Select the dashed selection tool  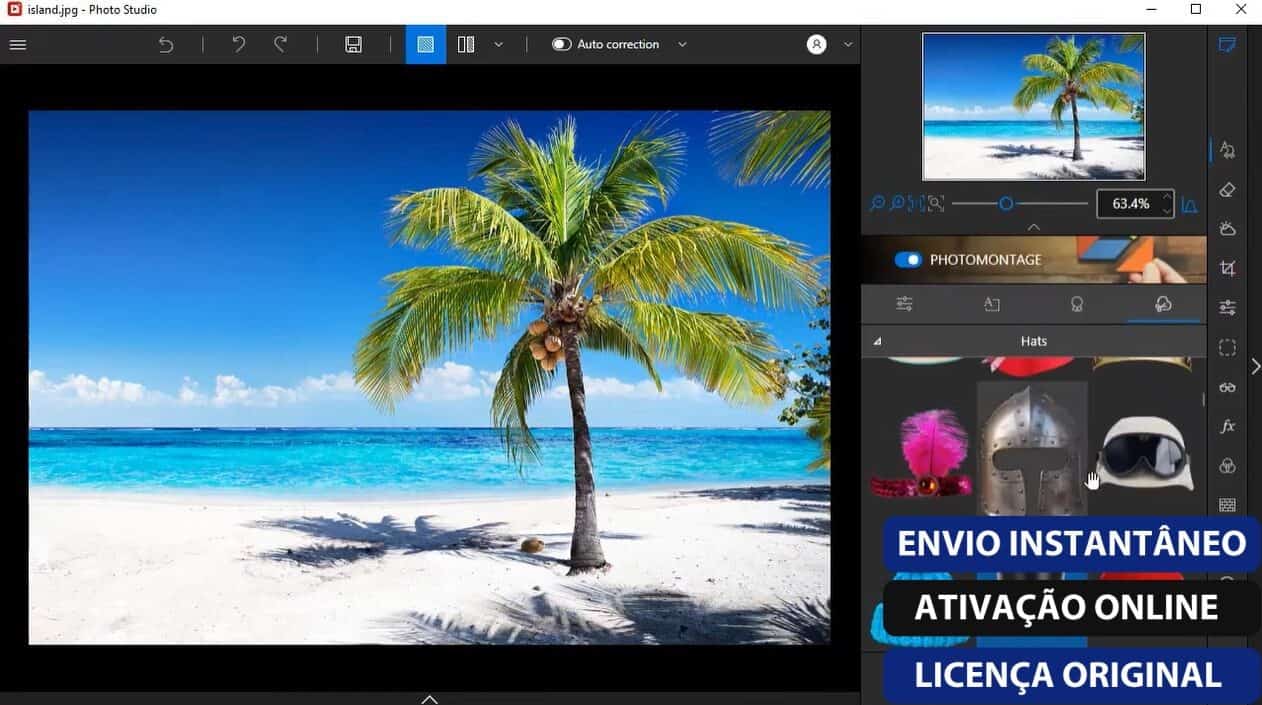tap(1228, 347)
